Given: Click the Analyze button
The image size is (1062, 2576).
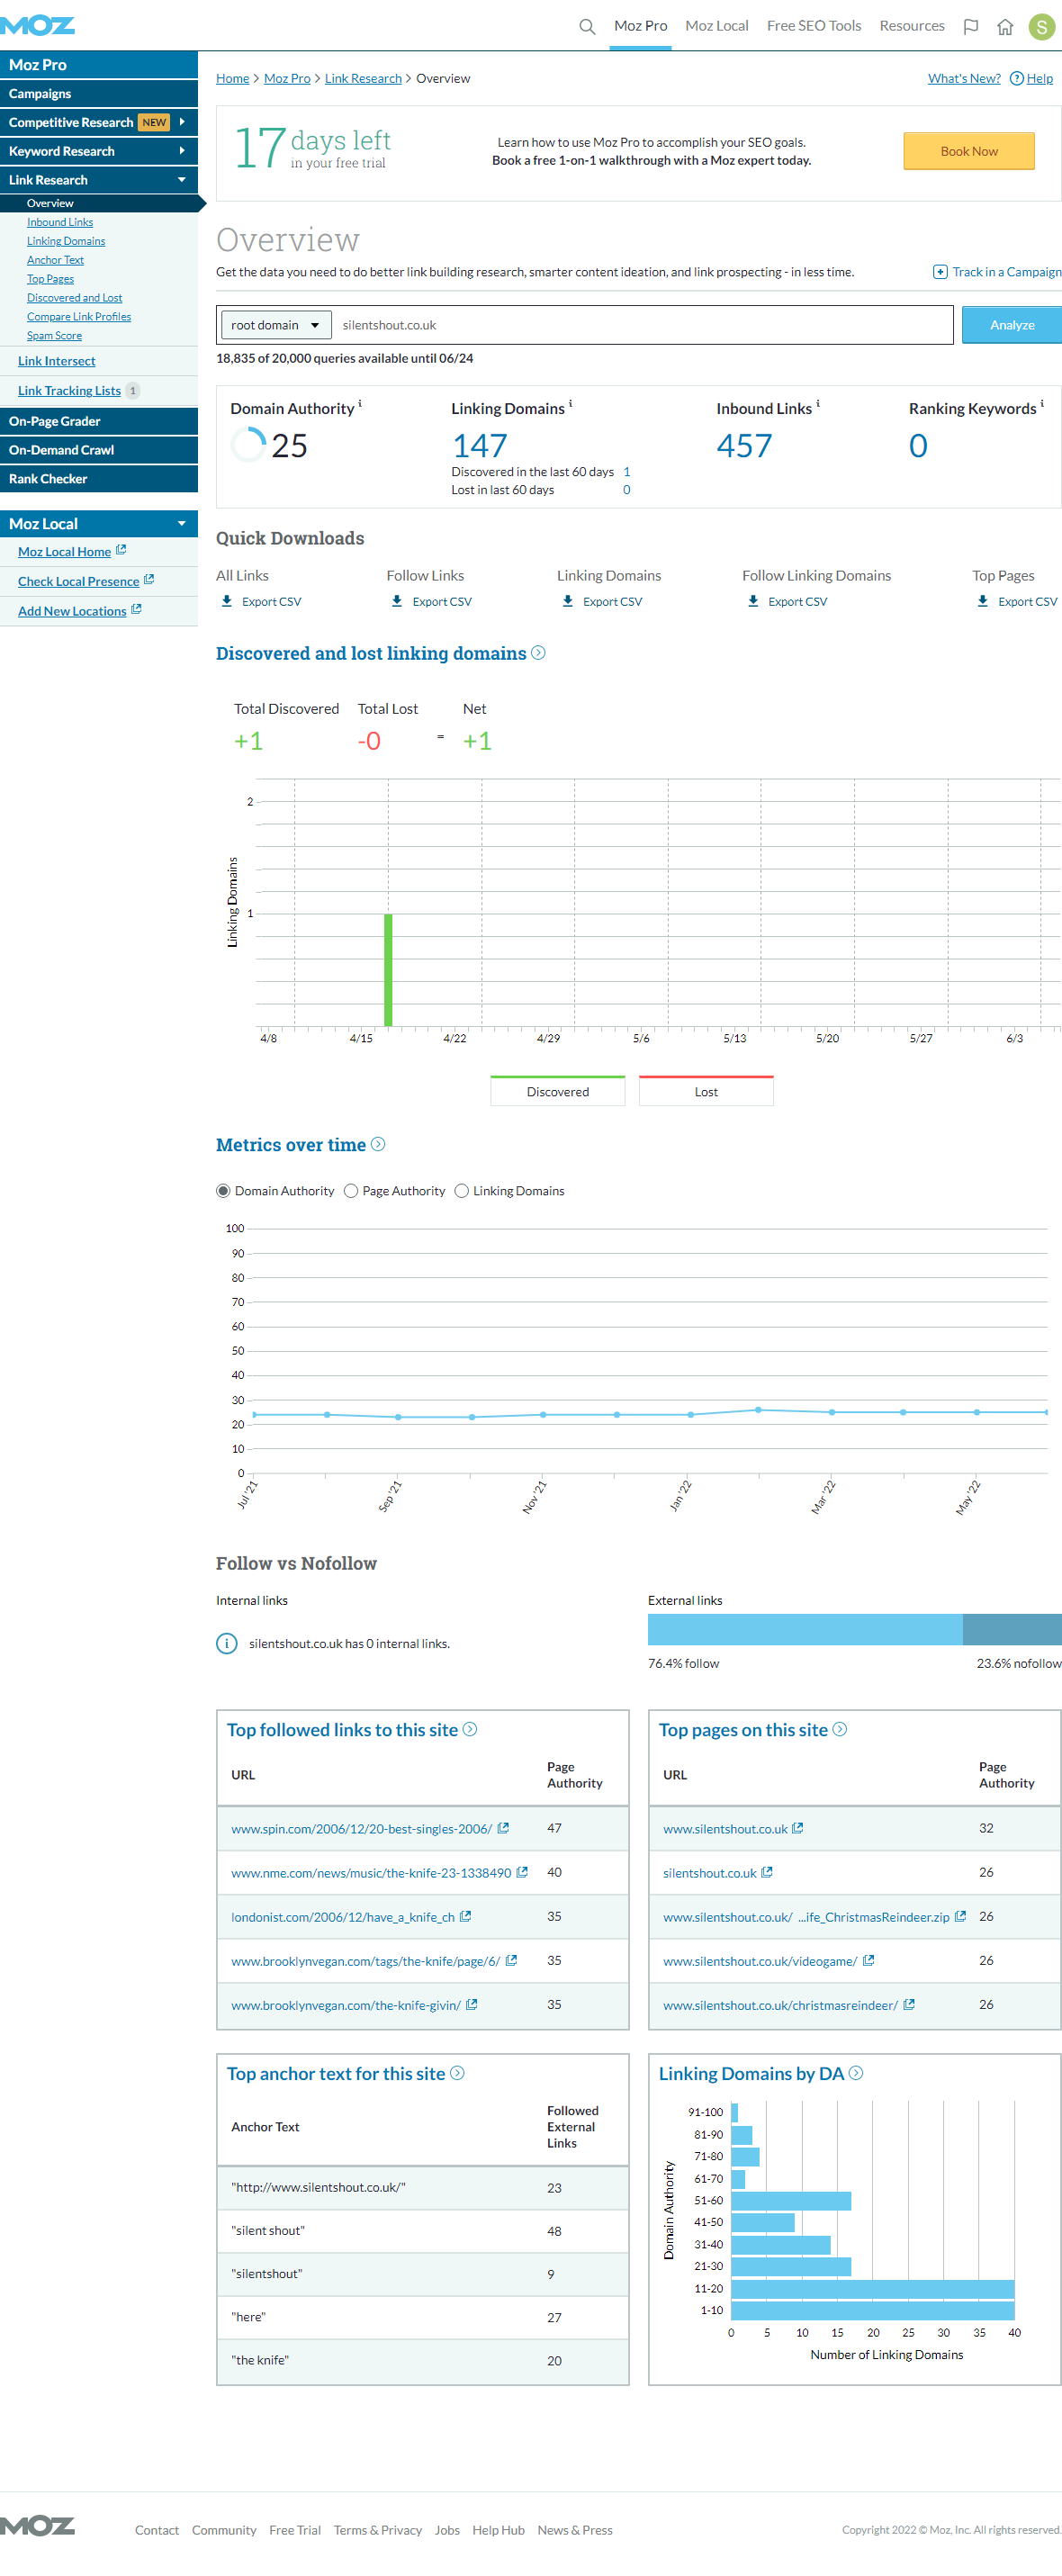Looking at the screenshot, I should point(1011,325).
